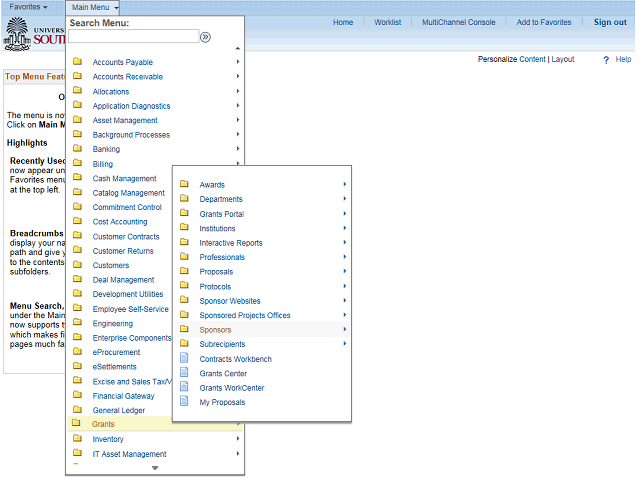Viewport: 640px width, 480px height.
Task: Click the Grants Center page icon
Action: [183, 373]
